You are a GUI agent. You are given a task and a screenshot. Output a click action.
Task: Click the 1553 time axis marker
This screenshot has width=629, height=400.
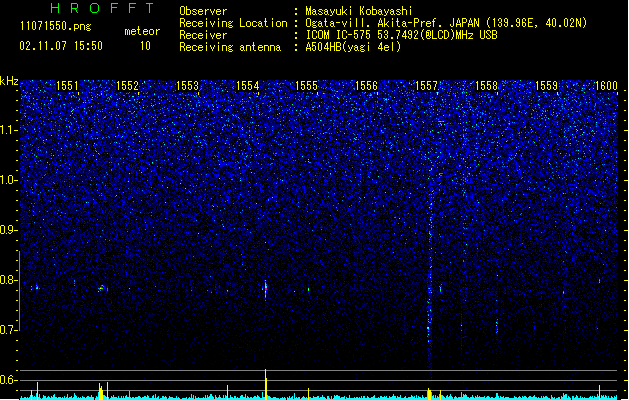[x=187, y=85]
